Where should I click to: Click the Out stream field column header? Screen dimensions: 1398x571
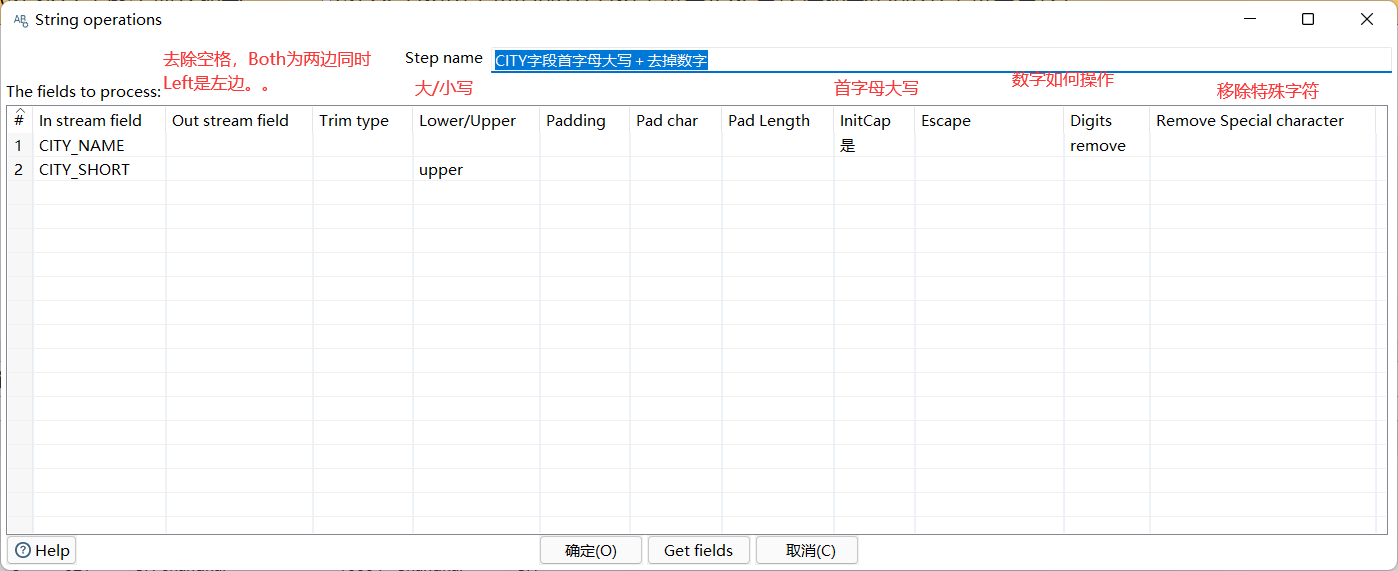tap(239, 120)
